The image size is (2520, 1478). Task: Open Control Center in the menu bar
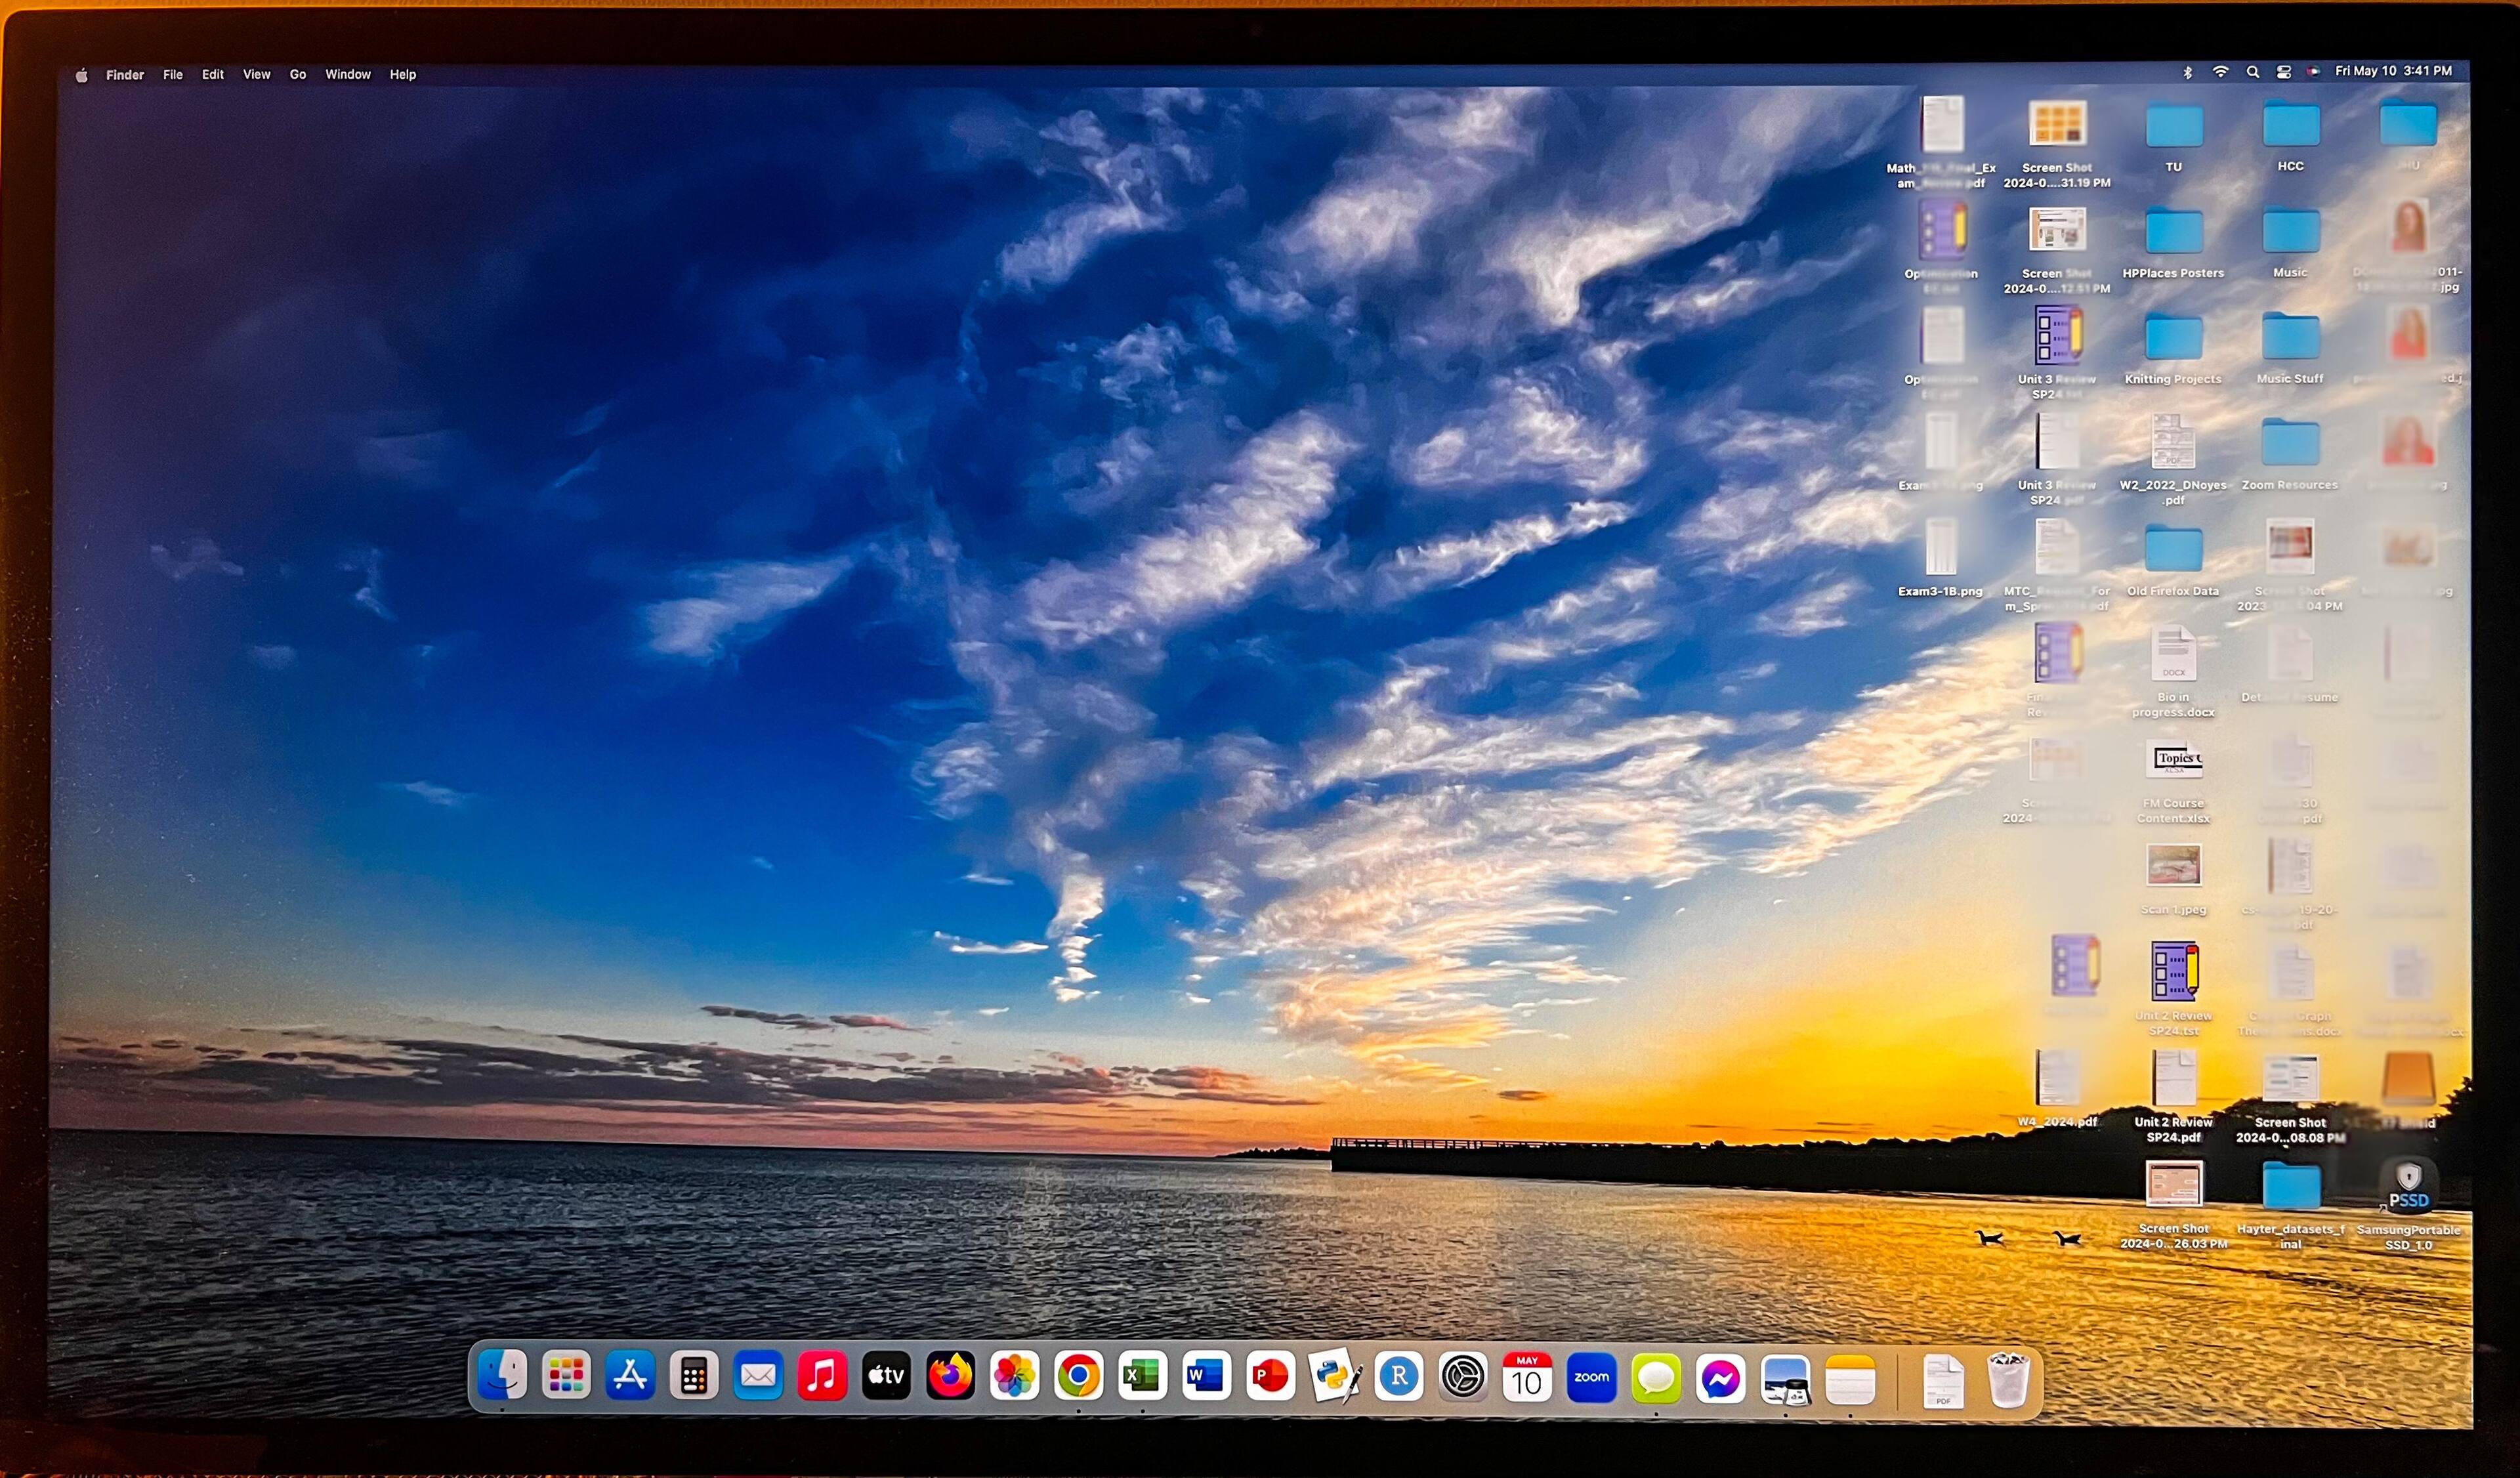tap(2284, 72)
